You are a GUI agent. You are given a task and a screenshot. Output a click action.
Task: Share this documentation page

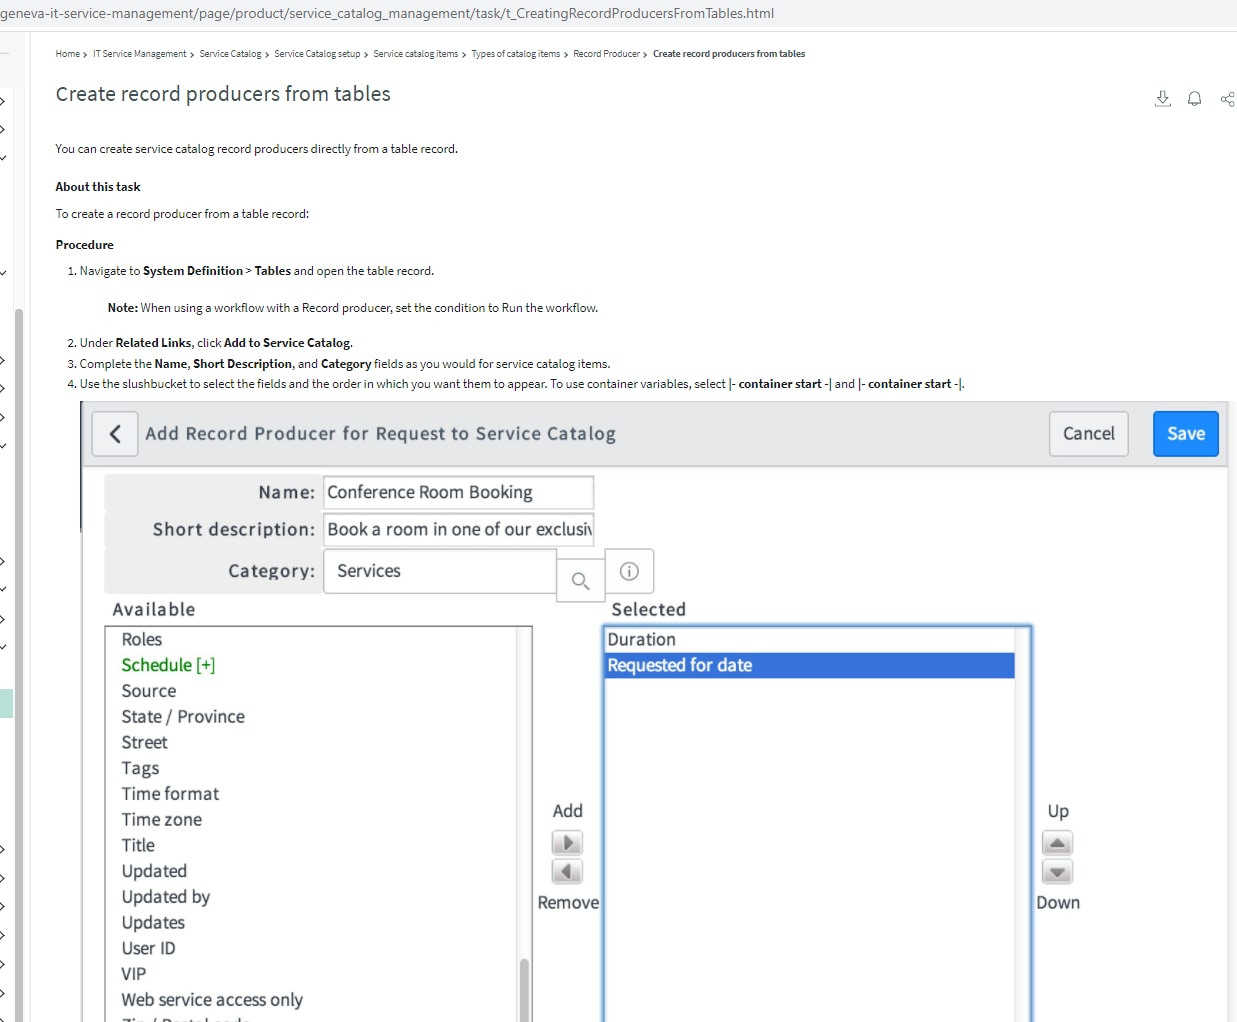[1227, 98]
